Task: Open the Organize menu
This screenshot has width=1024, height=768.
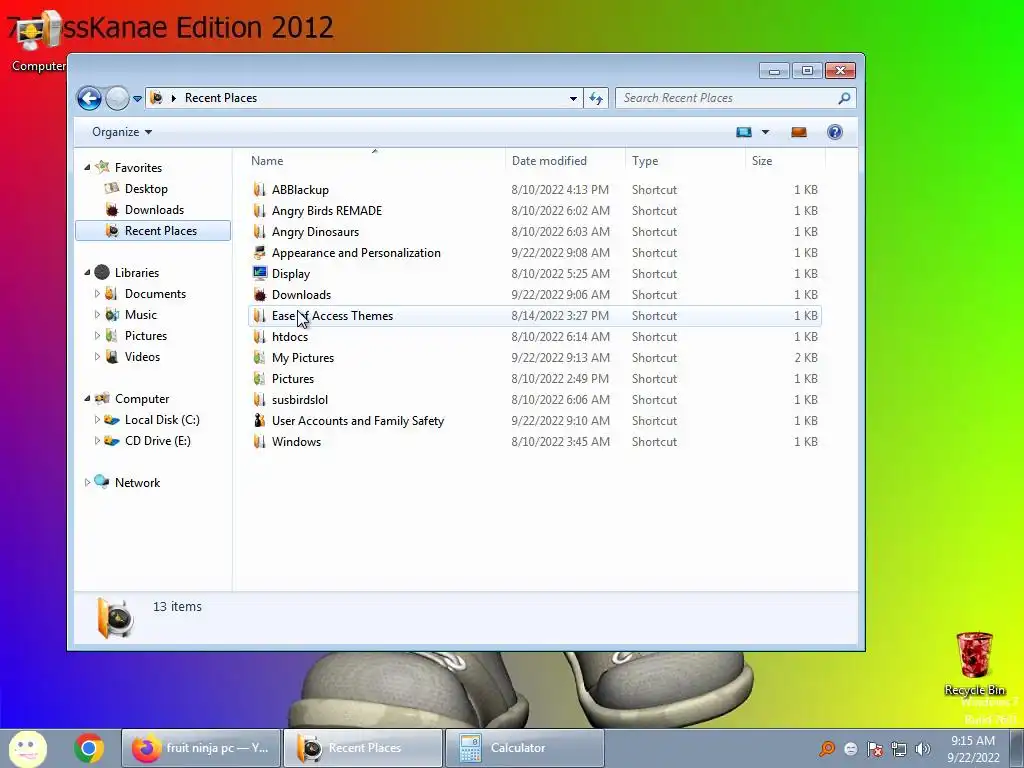Action: pyautogui.click(x=121, y=132)
